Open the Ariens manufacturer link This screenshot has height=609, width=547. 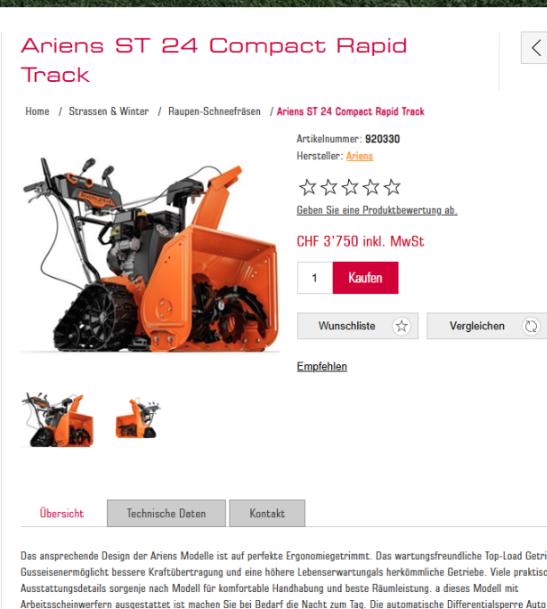pyautogui.click(x=359, y=156)
